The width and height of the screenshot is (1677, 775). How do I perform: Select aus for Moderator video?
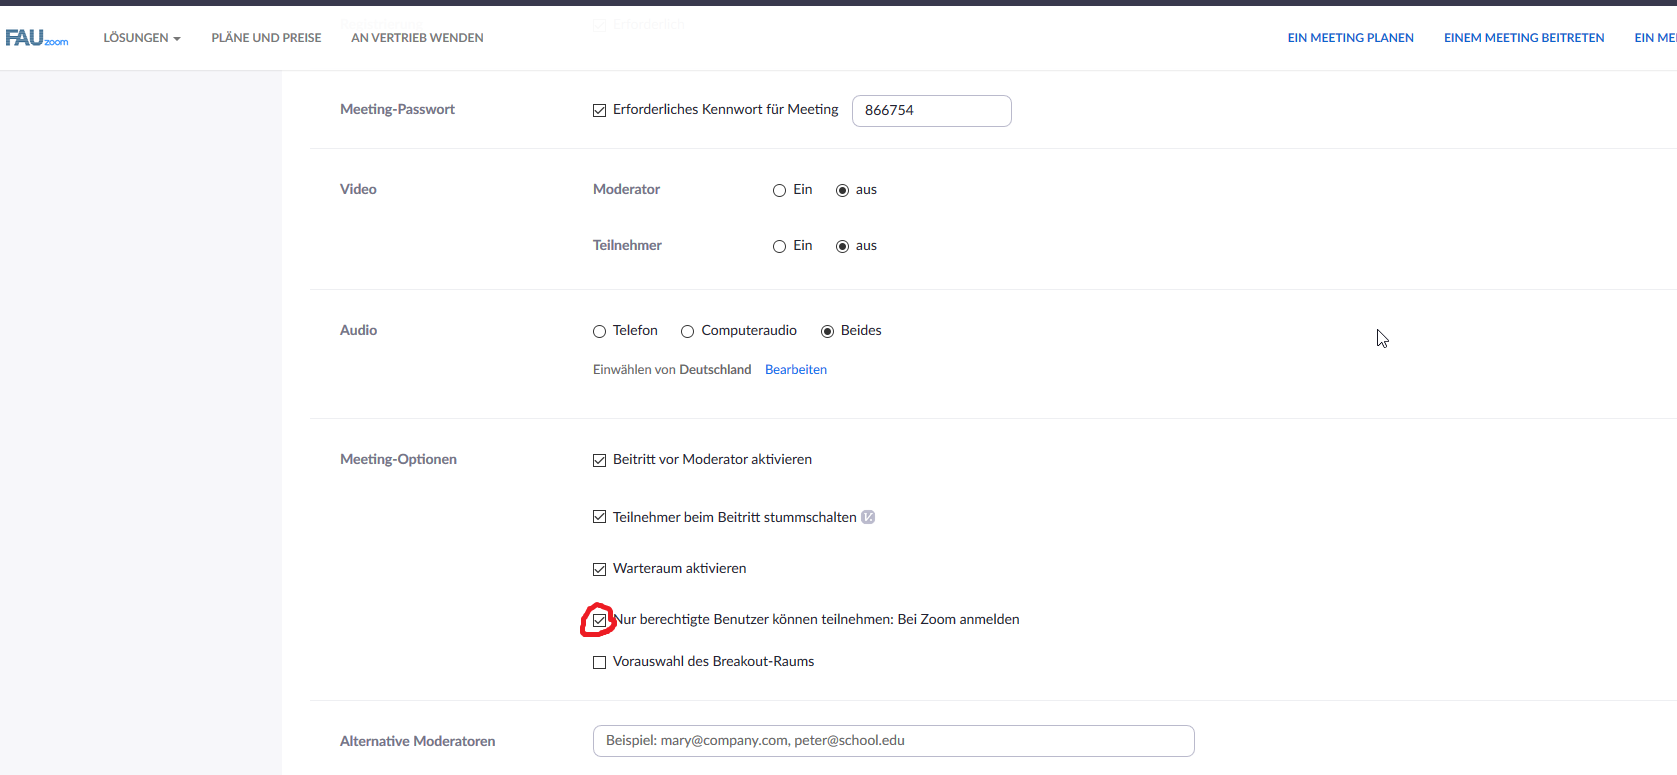[x=843, y=190]
